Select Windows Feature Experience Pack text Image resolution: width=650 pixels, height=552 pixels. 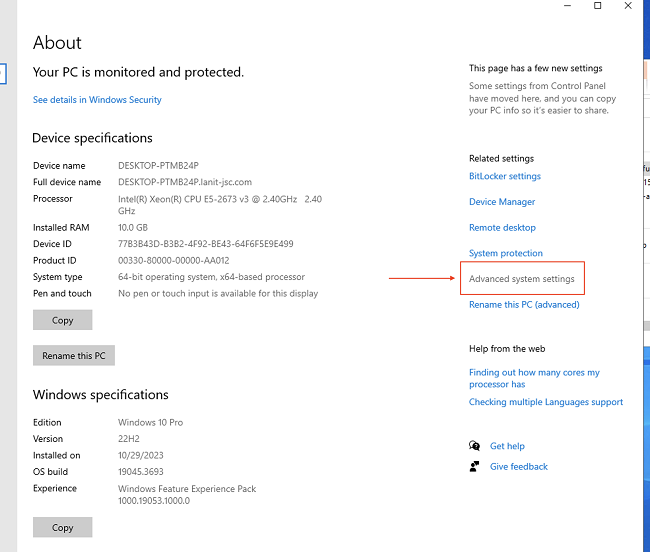(187, 494)
